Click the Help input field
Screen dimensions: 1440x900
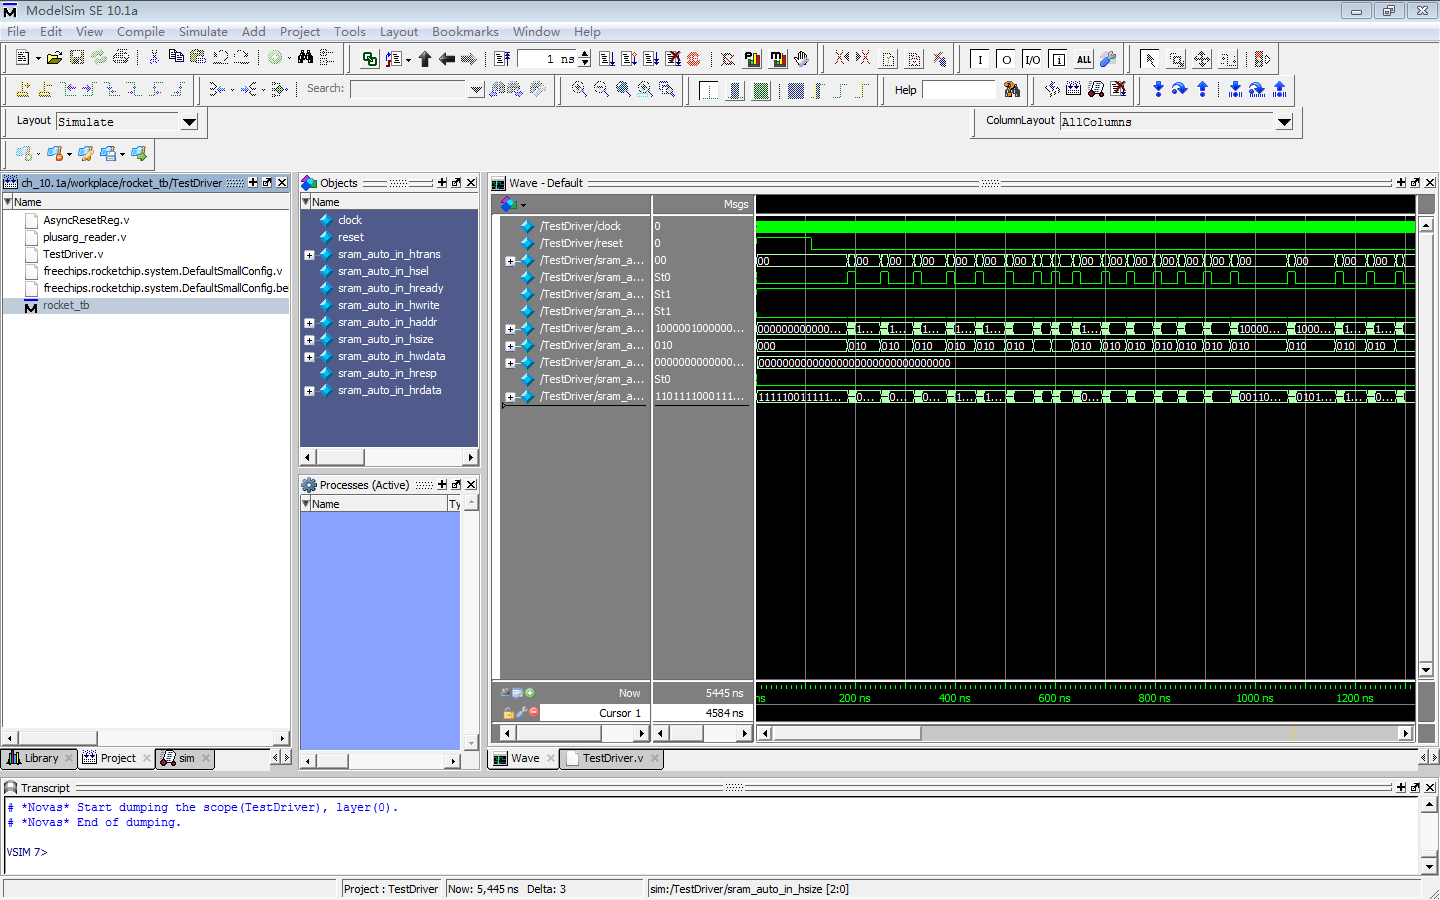point(959,90)
